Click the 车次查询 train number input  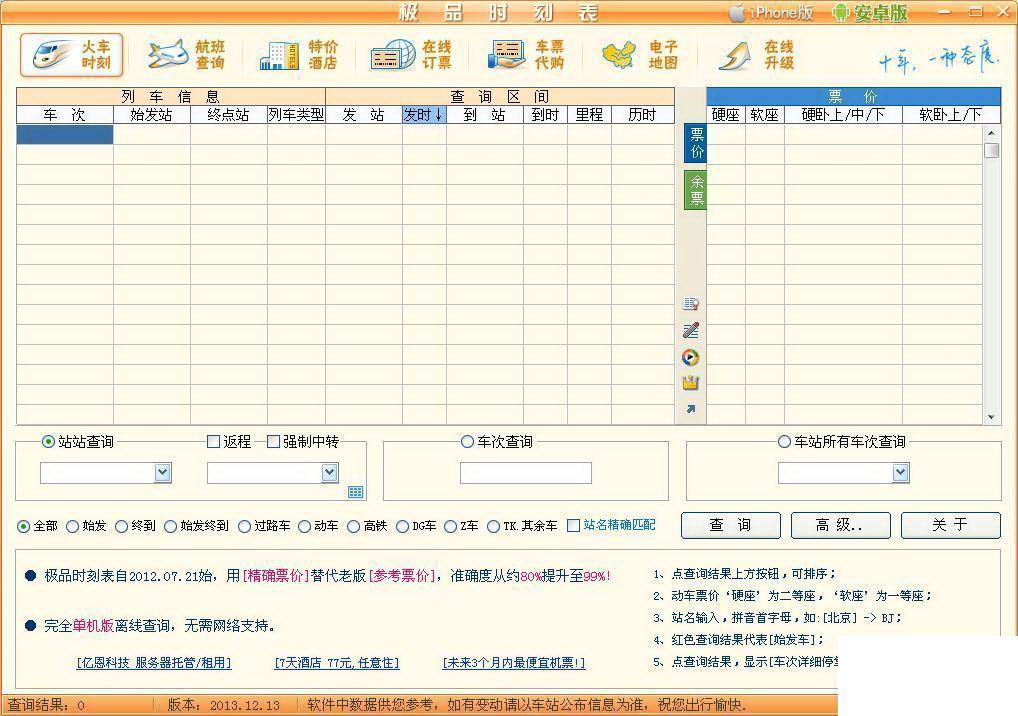(x=526, y=473)
